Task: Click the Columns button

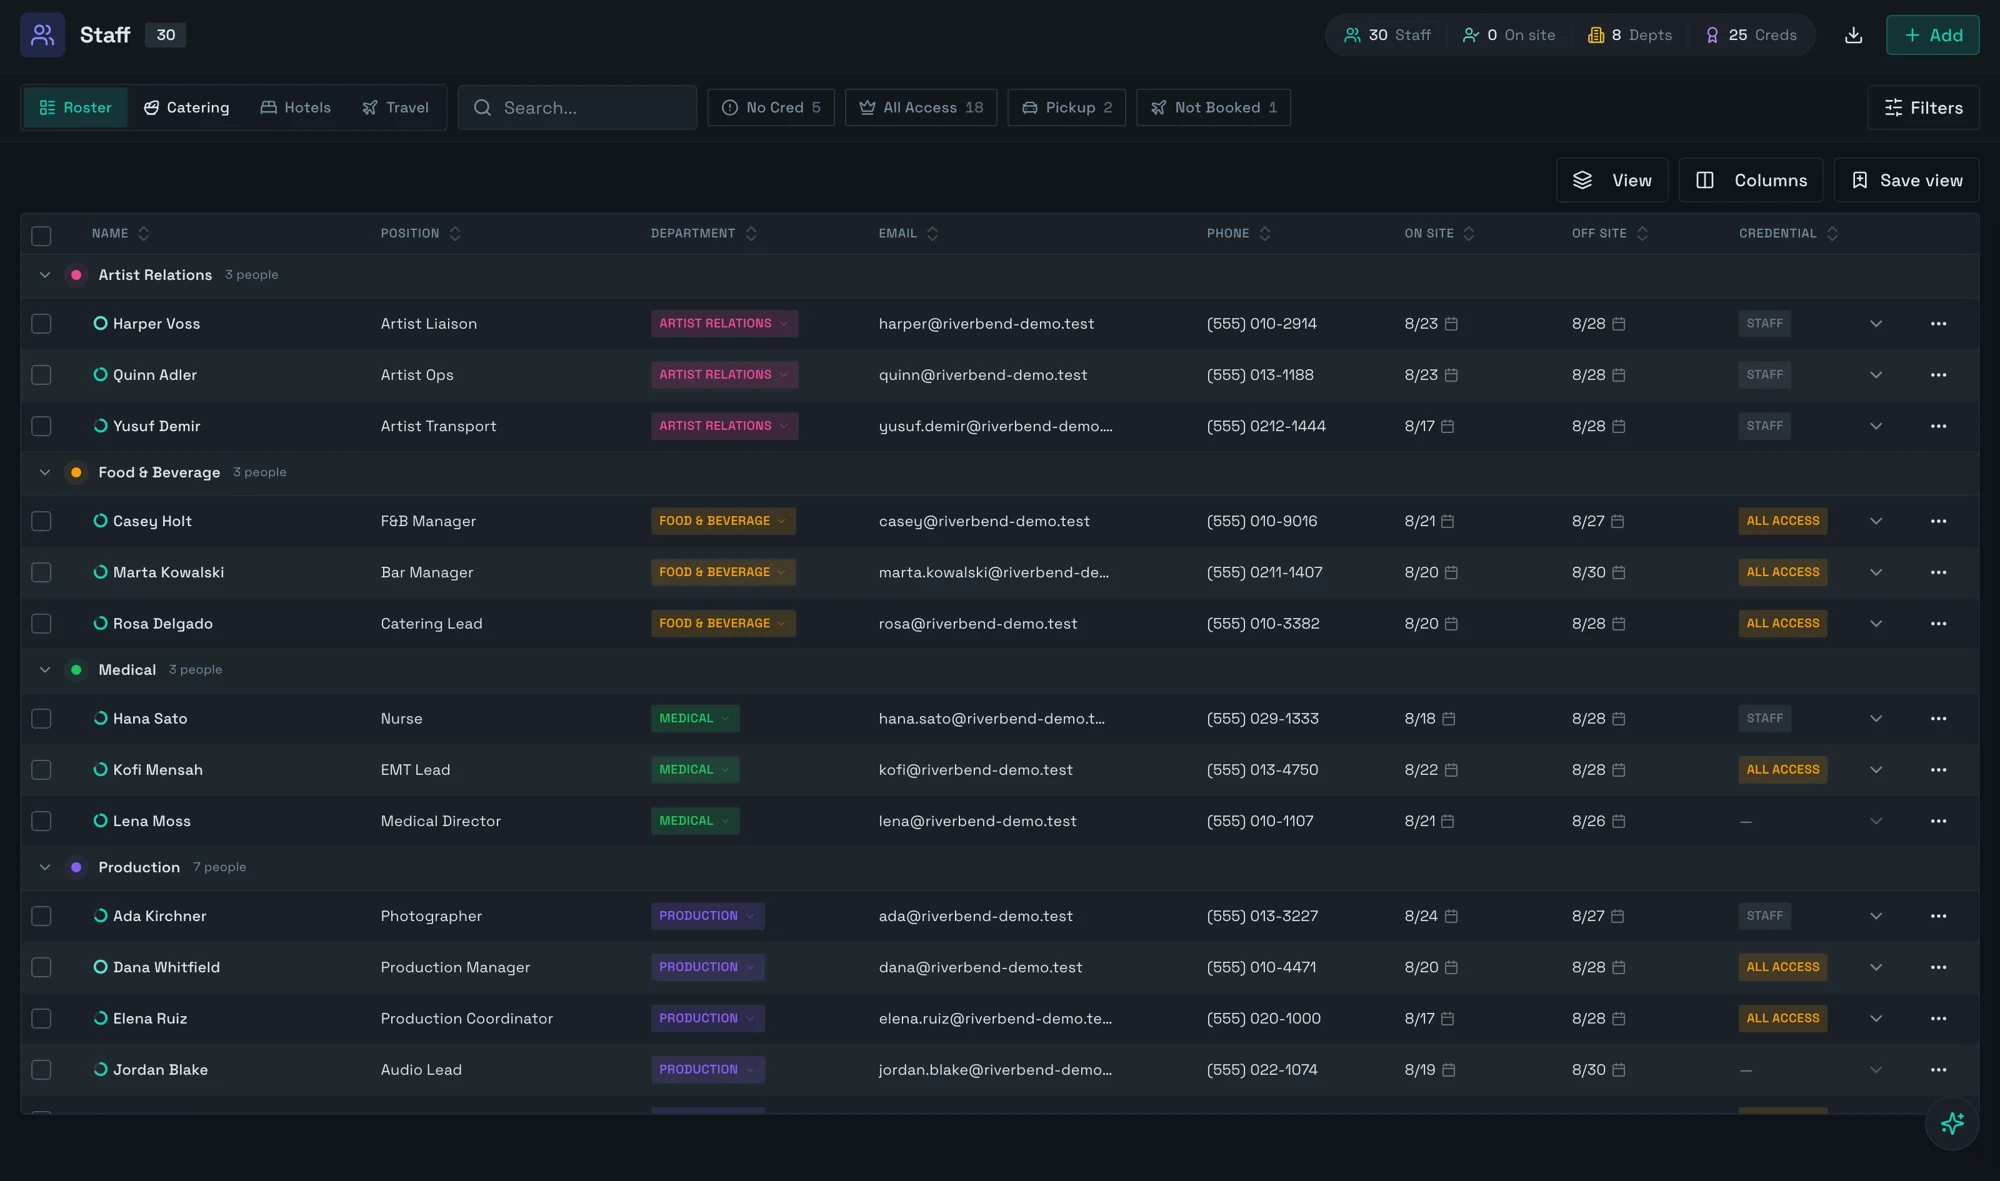Action: point(1751,181)
